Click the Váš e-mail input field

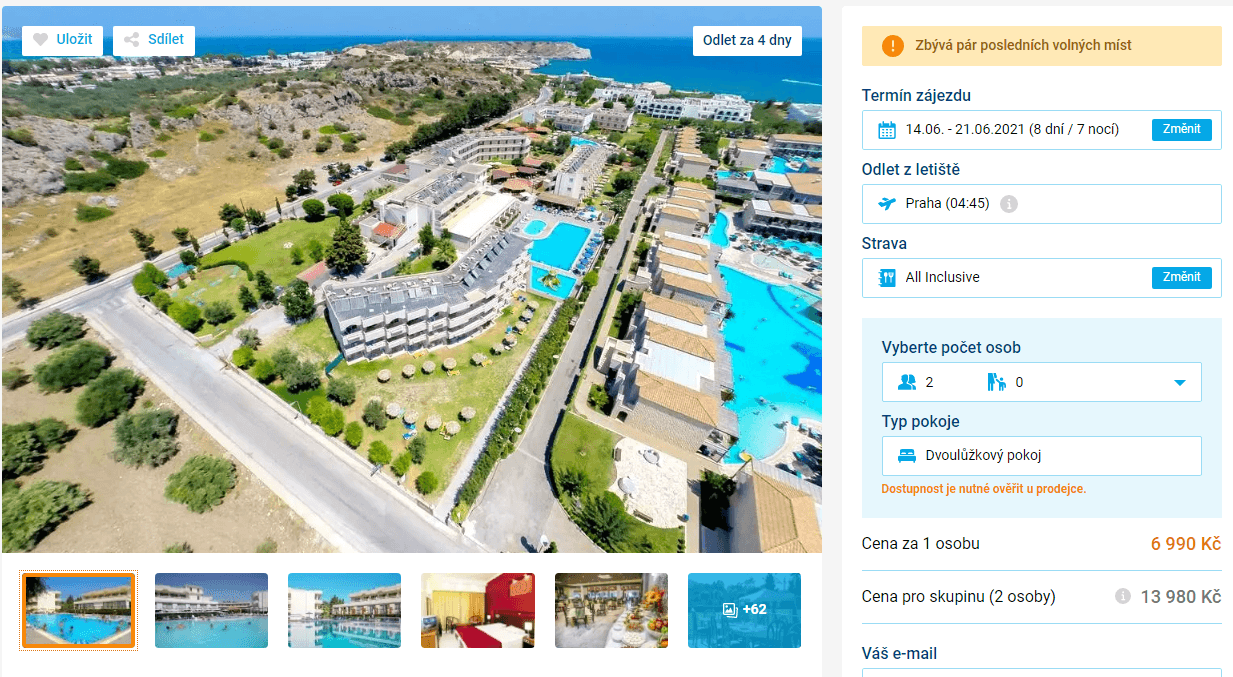point(1042,672)
